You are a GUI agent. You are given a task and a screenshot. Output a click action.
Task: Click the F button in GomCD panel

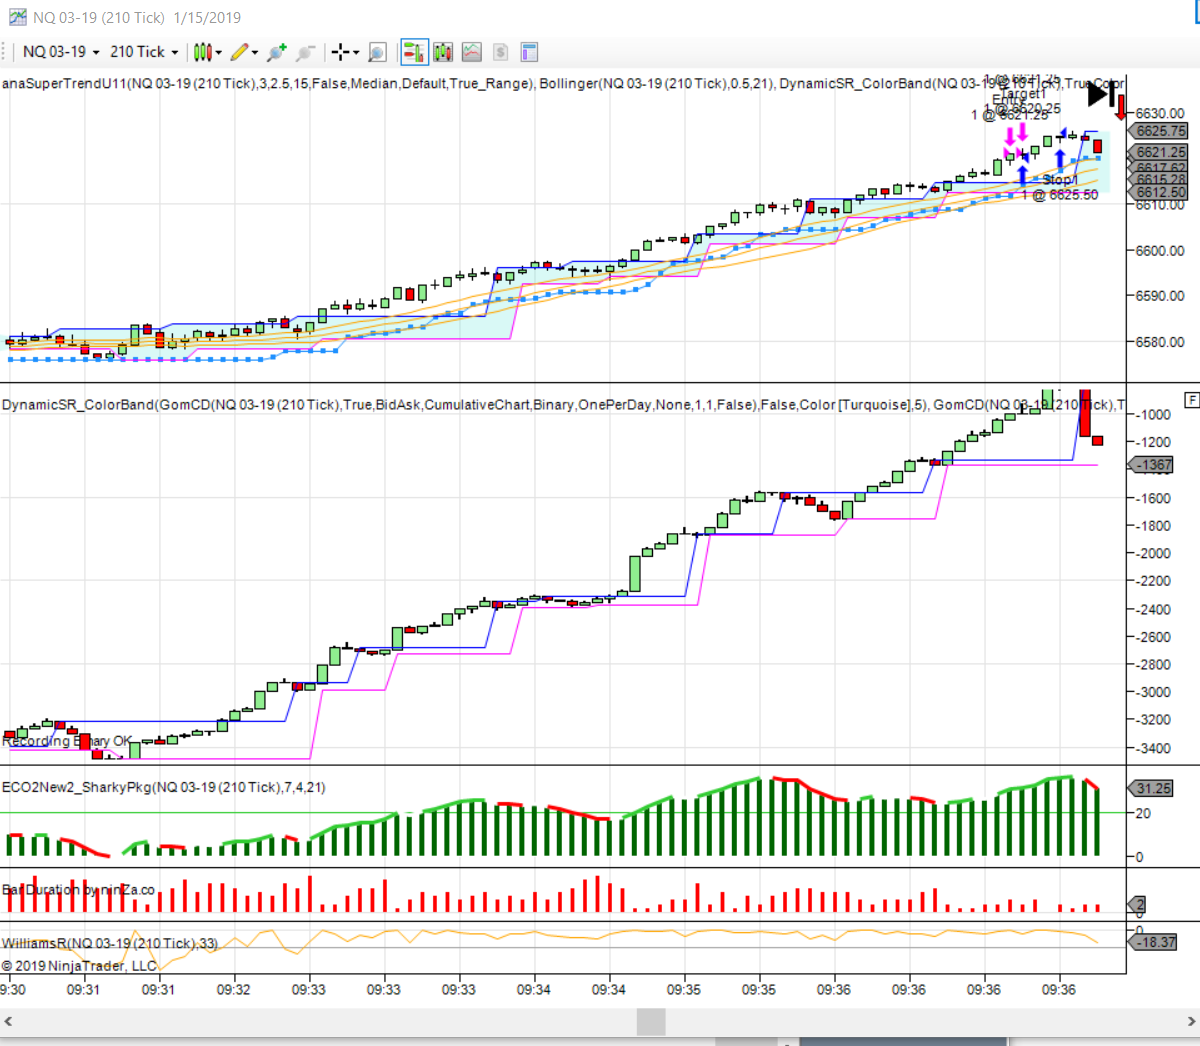(x=1191, y=399)
